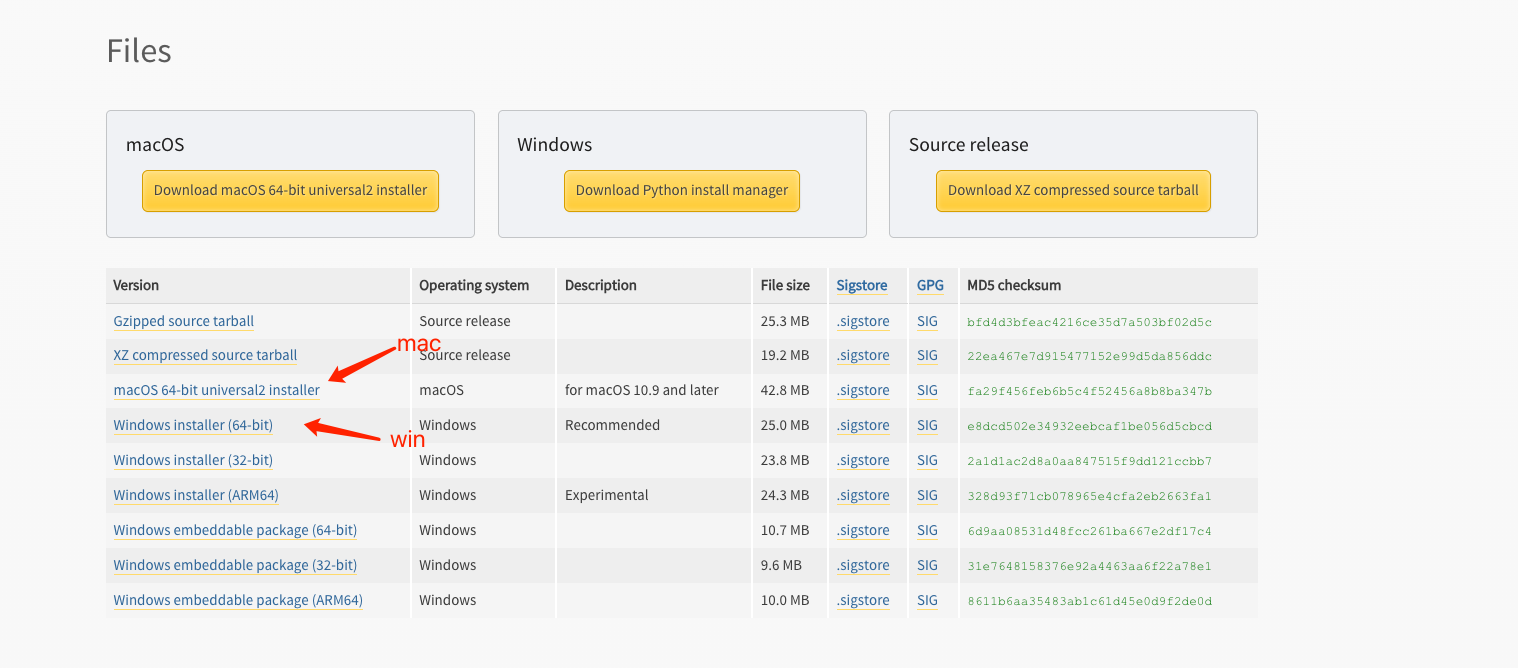The width and height of the screenshot is (1518, 668).
Task: Select checksum 8611b6aa35483ab1c61d45e0d9f2de0d
Action: click(1089, 601)
